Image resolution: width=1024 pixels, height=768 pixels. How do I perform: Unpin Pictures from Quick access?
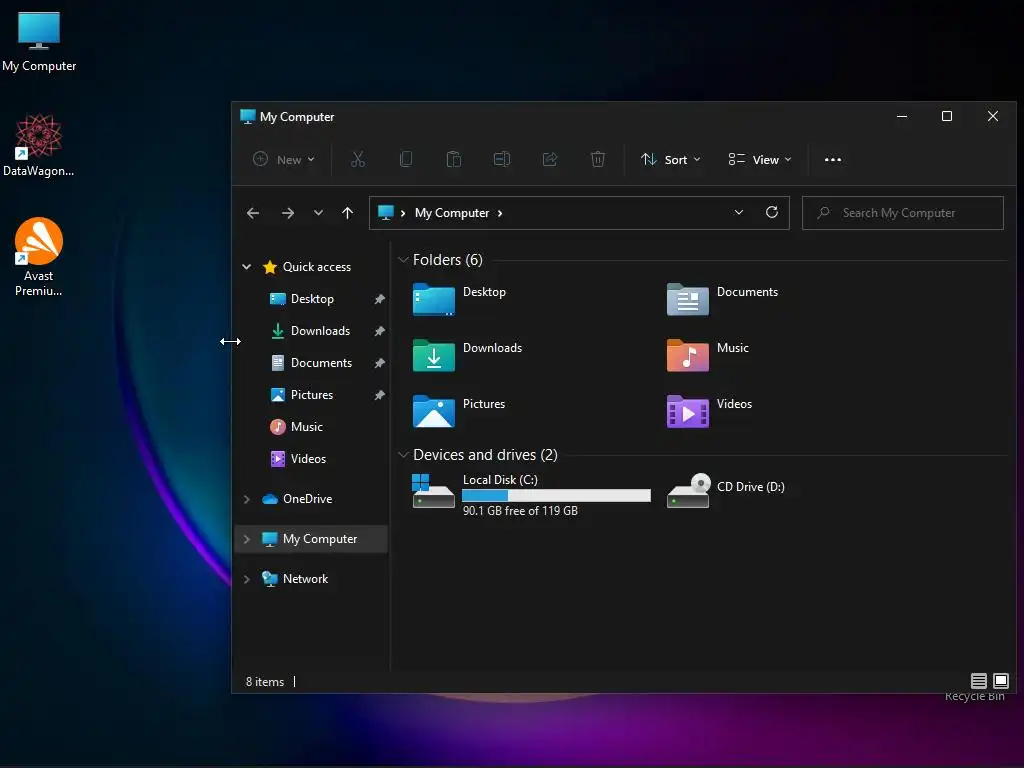tap(379, 395)
